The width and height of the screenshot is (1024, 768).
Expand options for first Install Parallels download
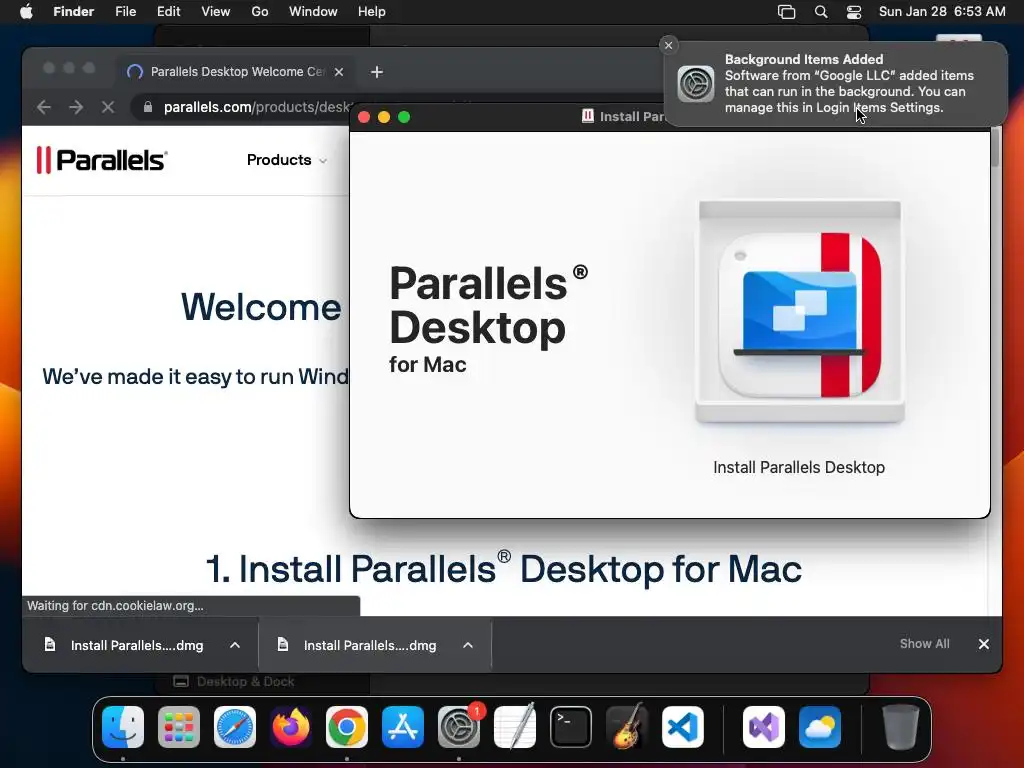[x=235, y=645]
